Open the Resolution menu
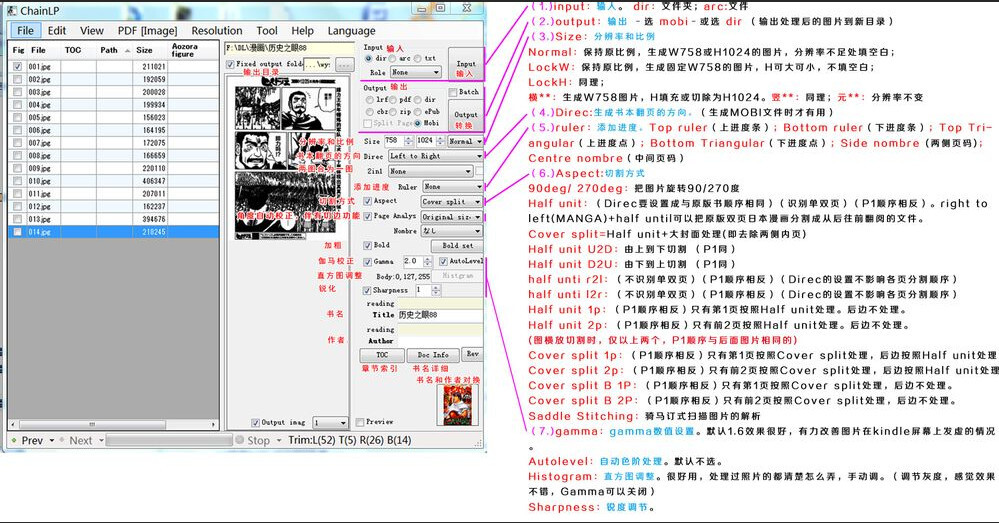Viewport: 999px width, 523px height. tap(217, 31)
